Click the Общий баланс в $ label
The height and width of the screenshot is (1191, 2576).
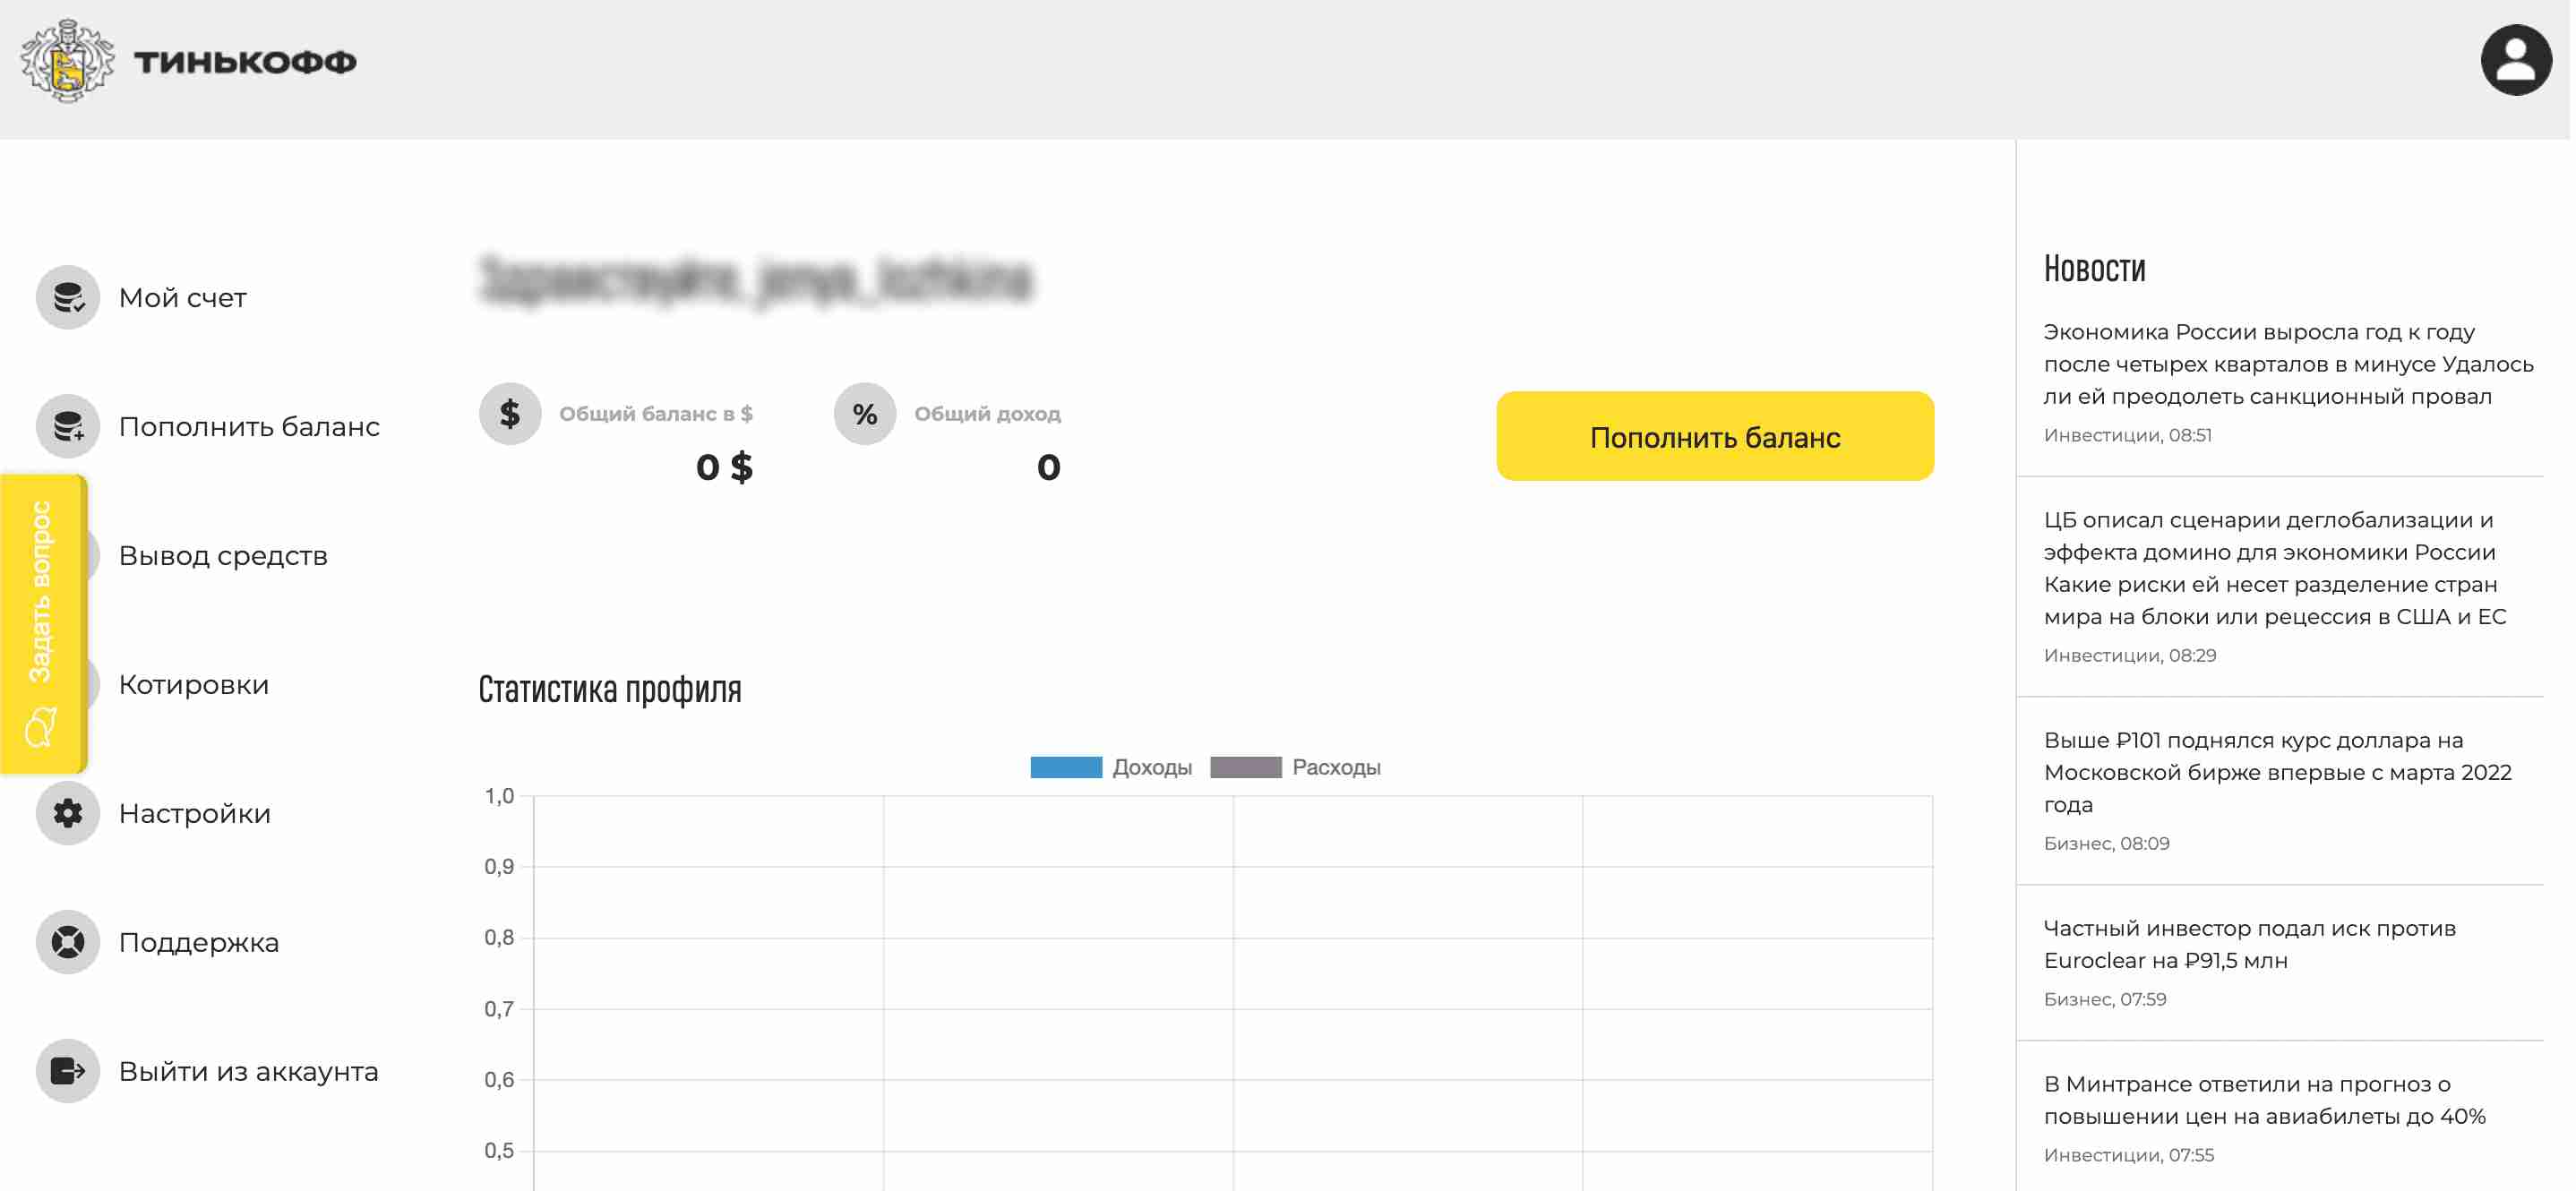(656, 414)
